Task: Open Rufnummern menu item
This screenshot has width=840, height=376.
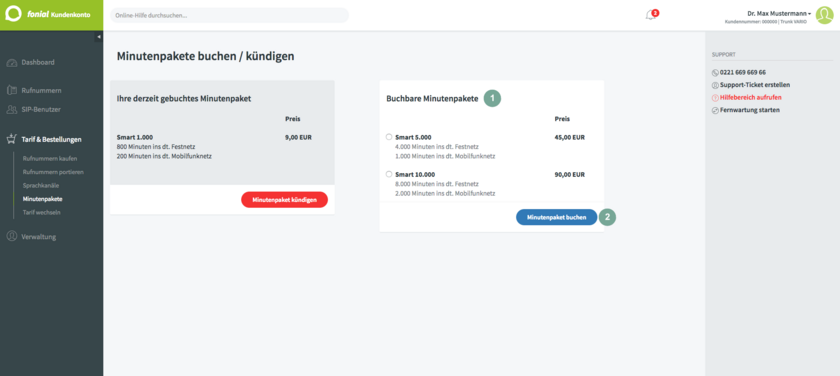Action: point(41,91)
